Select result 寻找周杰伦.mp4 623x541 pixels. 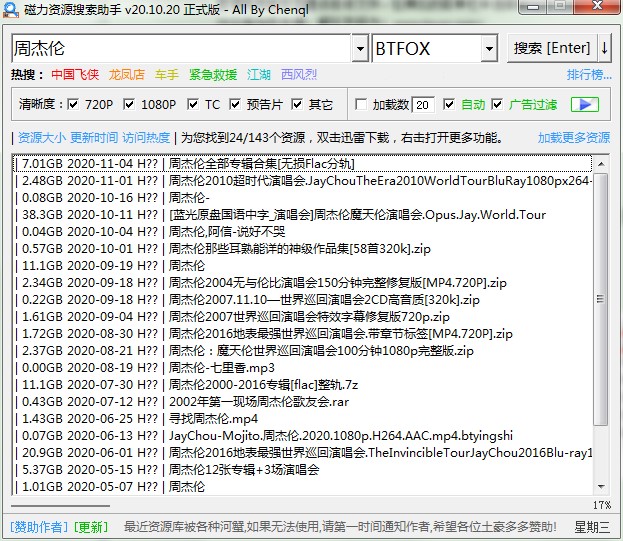pyautogui.click(x=303, y=419)
